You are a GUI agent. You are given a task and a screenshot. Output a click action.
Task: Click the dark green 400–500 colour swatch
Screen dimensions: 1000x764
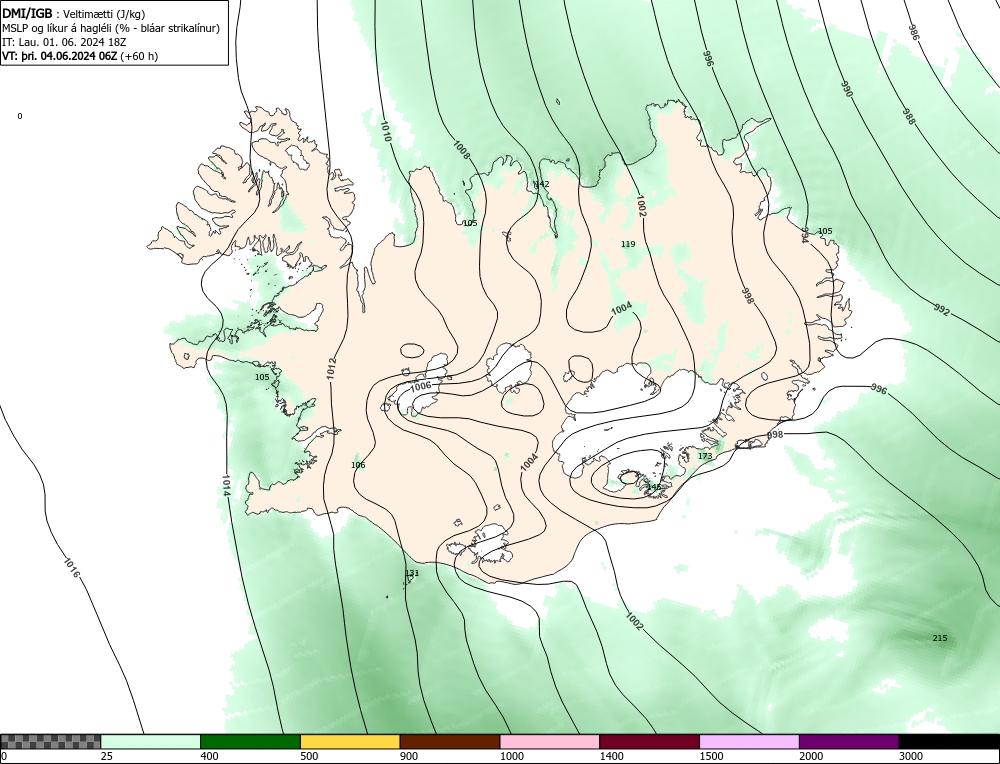(250, 742)
